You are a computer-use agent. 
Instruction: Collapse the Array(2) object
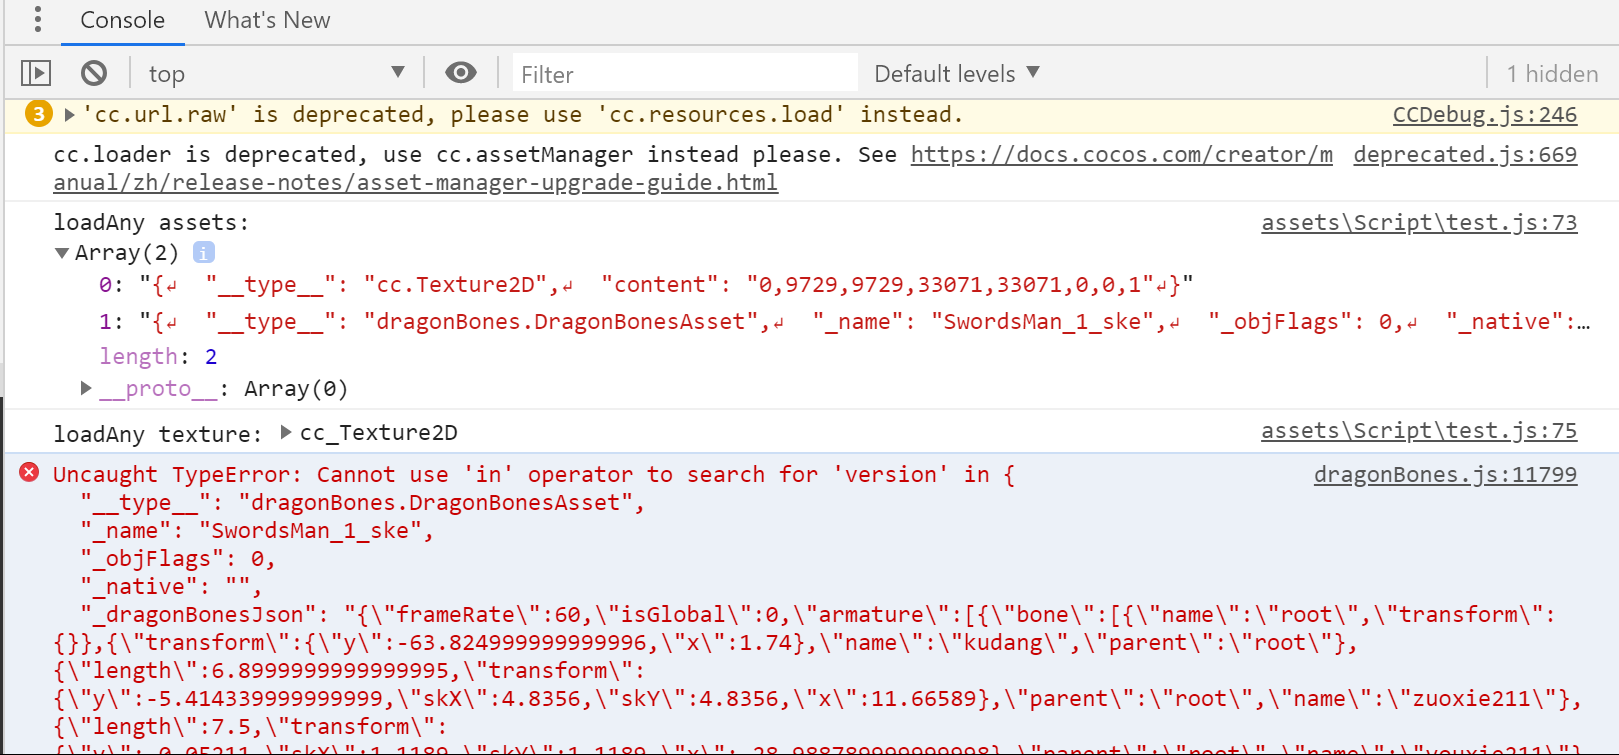pyautogui.click(x=62, y=253)
